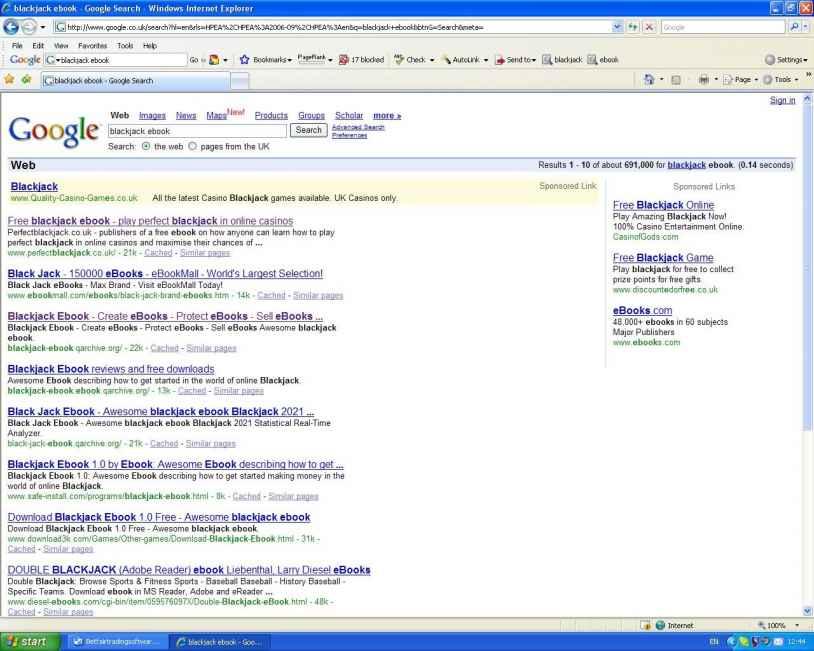Click the Windows Start button
The width and height of the screenshot is (814, 651).
31,641
